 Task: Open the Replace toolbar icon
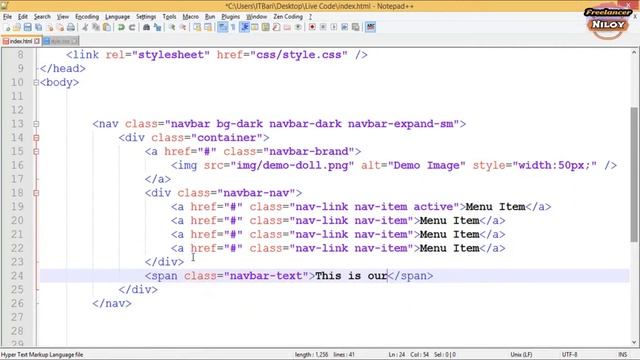pos(158,27)
